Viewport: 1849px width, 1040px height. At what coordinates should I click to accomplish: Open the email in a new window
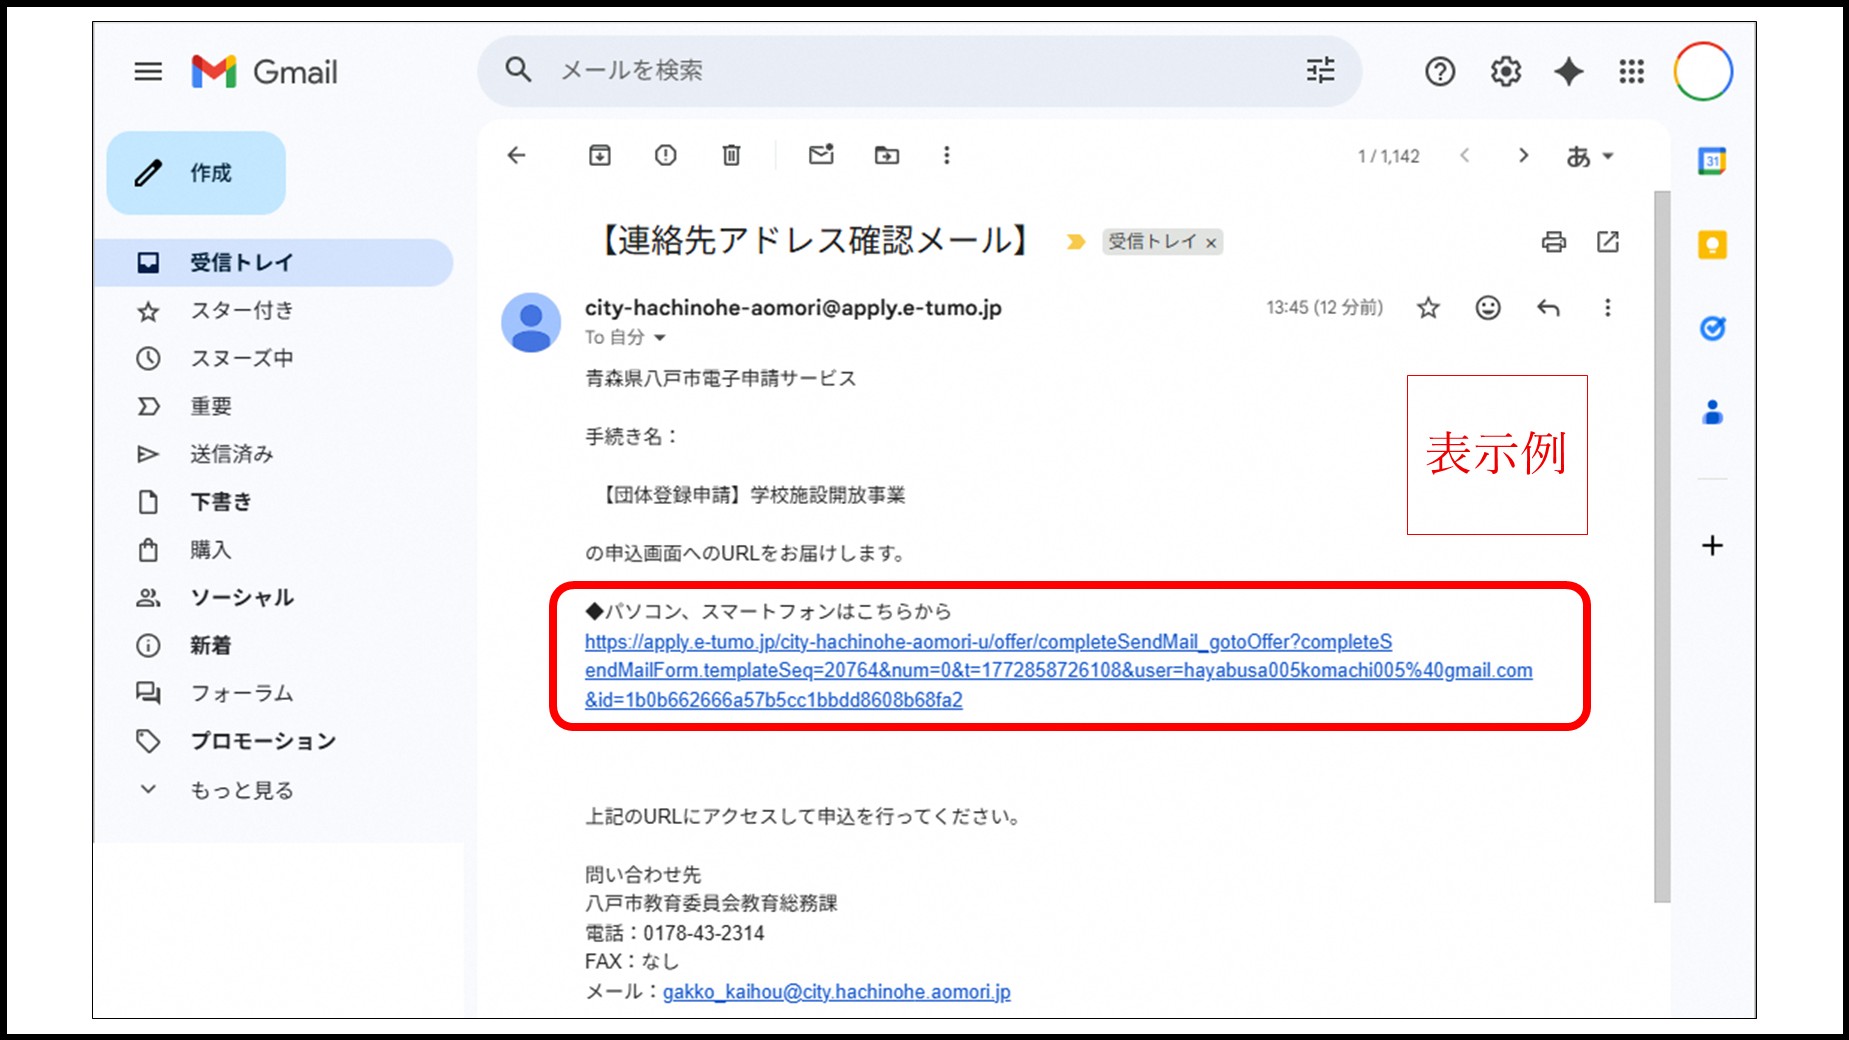tap(1608, 241)
